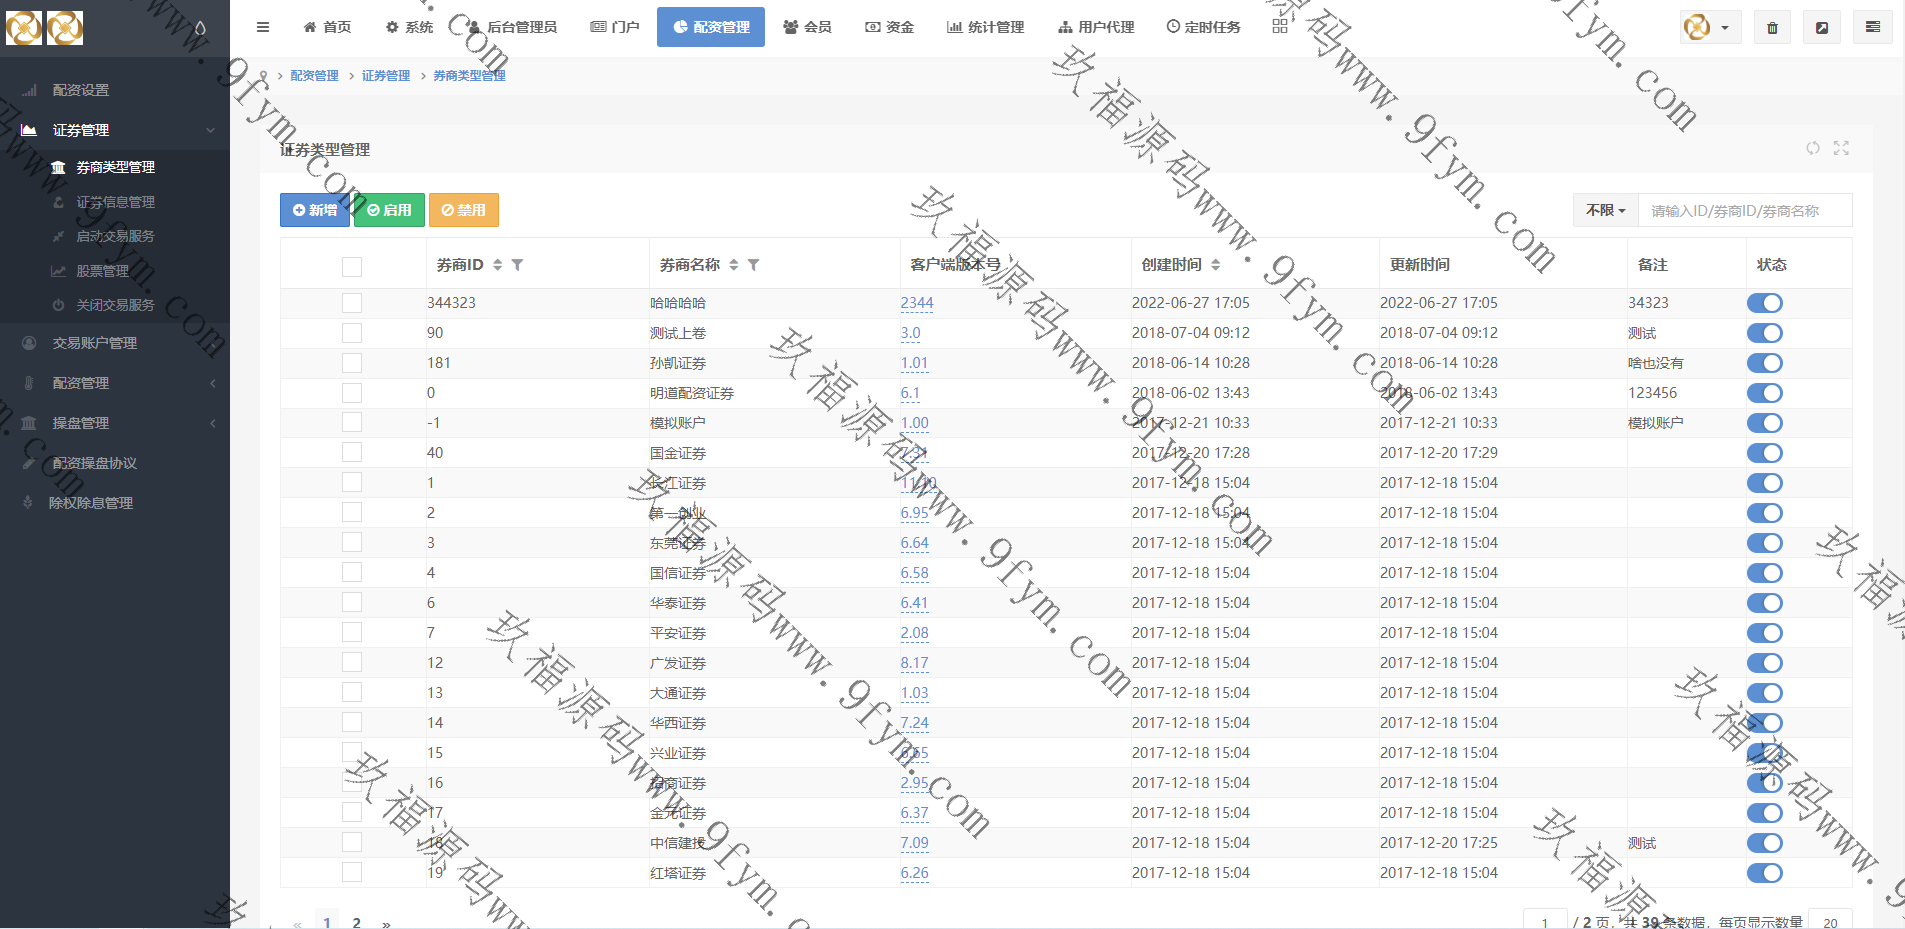Select checkbox for 国金证券 row
Screen dimensions: 1905x929
[352, 453]
